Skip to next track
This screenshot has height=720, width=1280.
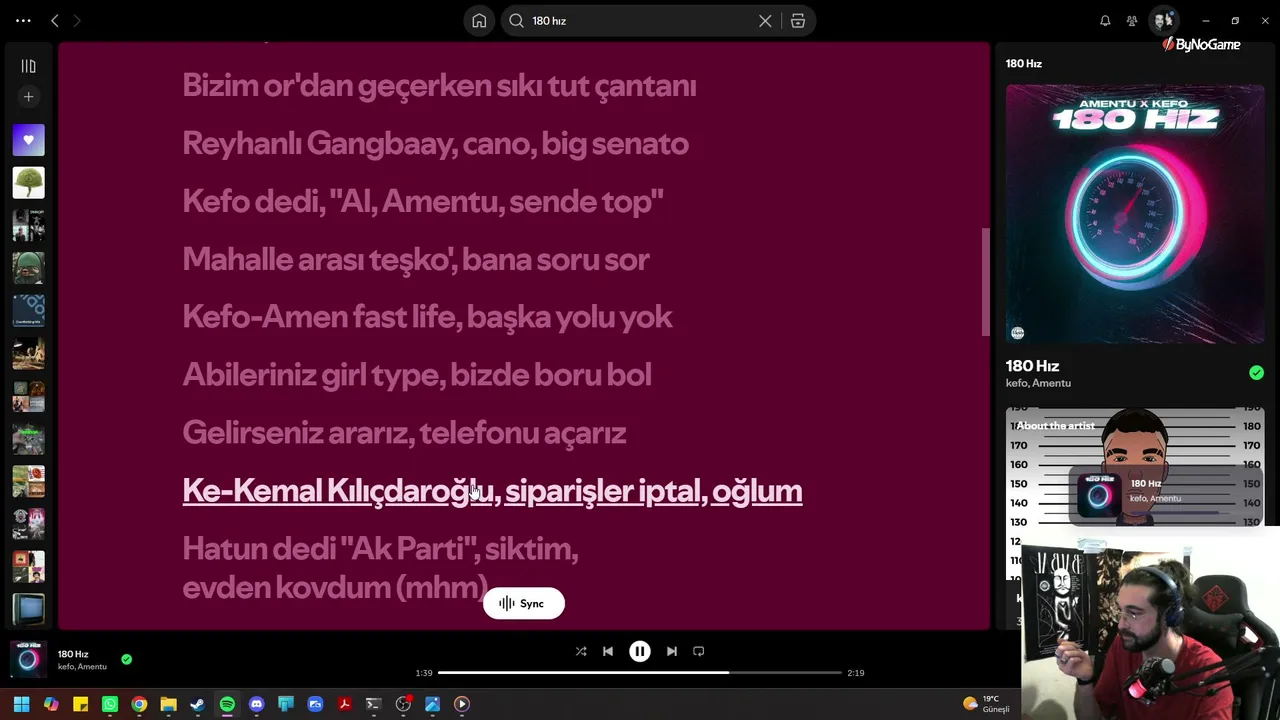(672, 651)
